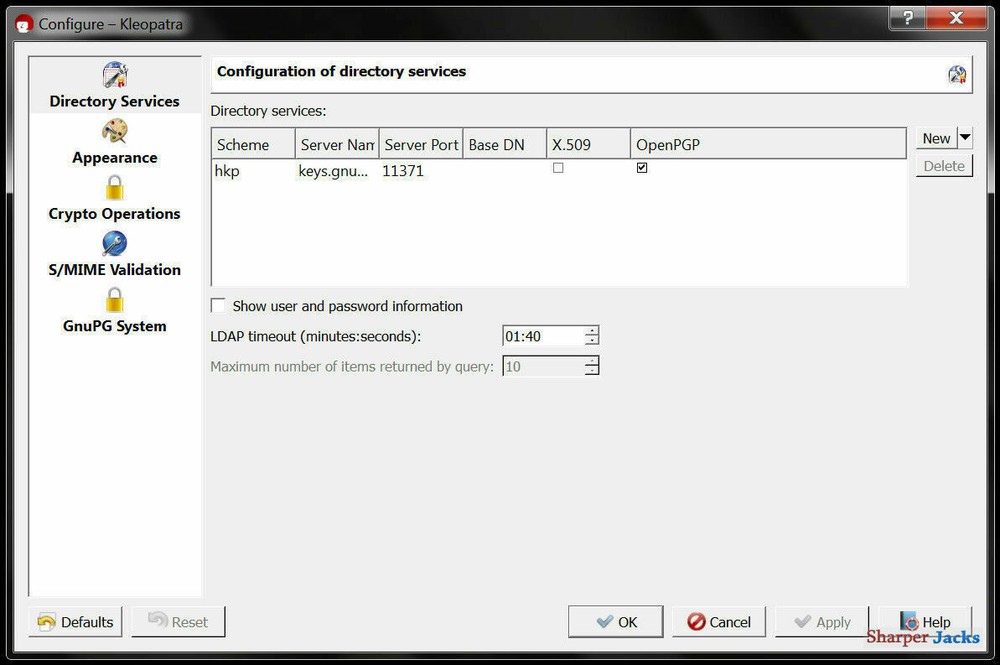This screenshot has height=665, width=1000.
Task: Click the disabled Delete button
Action: pyautogui.click(x=942, y=165)
